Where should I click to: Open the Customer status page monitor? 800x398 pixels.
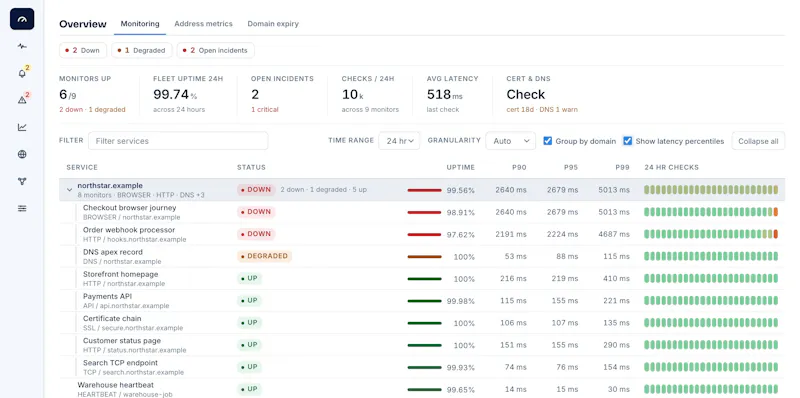pyautogui.click(x=122, y=341)
